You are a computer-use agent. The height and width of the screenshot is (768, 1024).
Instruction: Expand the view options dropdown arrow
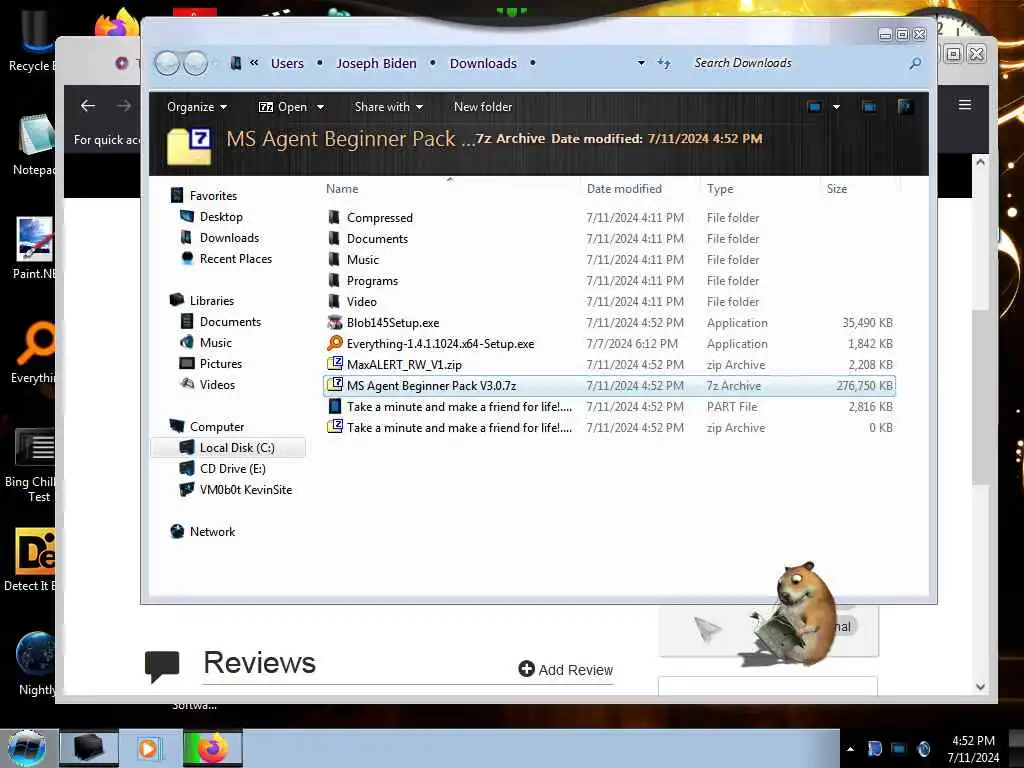[836, 106]
